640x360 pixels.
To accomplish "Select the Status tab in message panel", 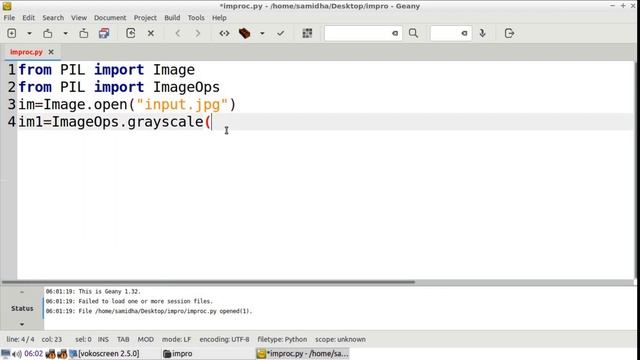I will pyautogui.click(x=22, y=309).
